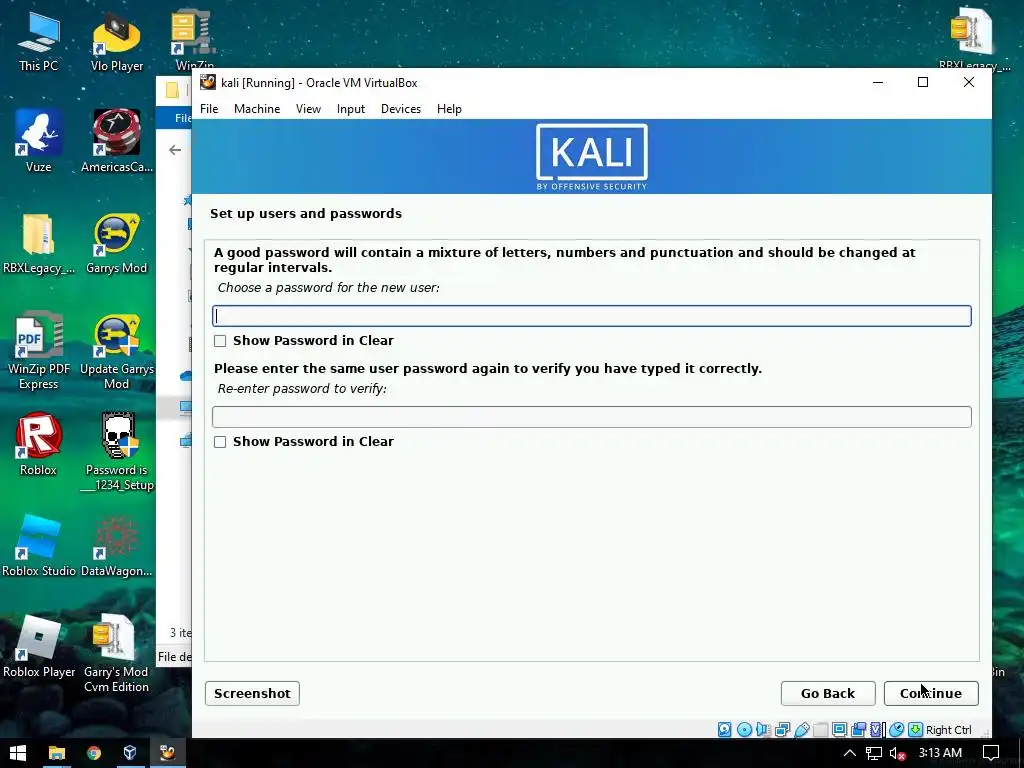Switch to VirtualBox Manager cube icon in taskbar

click(130, 753)
